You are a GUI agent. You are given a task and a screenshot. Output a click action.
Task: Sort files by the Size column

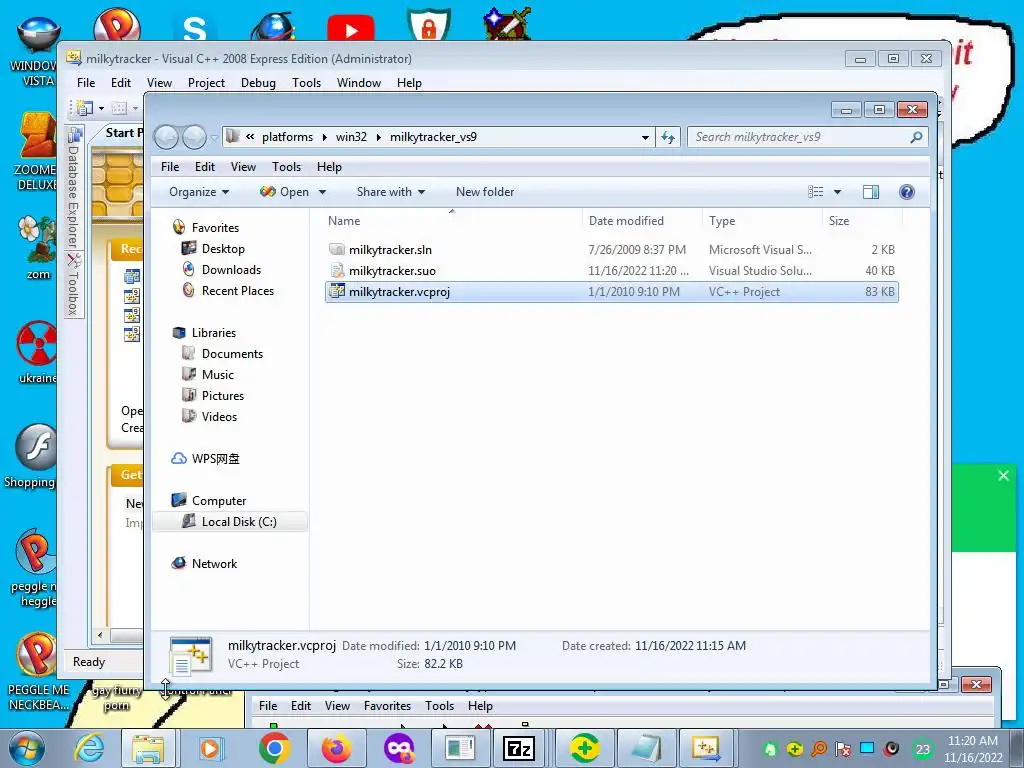point(861,221)
